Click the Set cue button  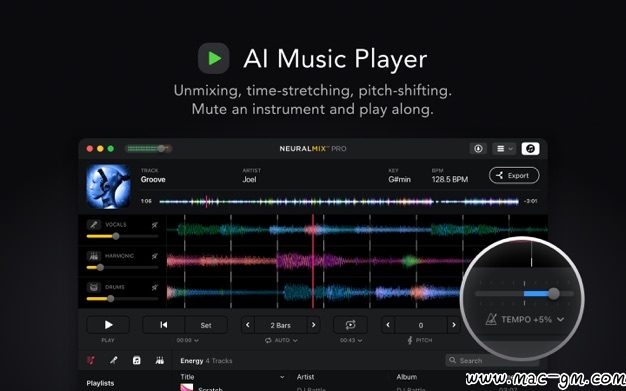click(x=206, y=325)
